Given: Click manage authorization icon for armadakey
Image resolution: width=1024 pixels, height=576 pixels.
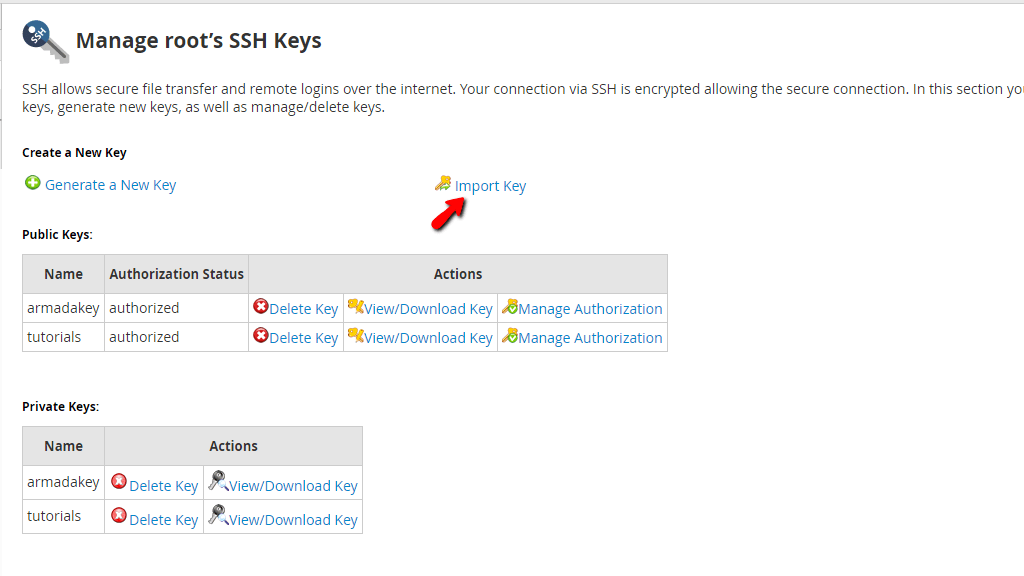Looking at the screenshot, I should [x=509, y=307].
